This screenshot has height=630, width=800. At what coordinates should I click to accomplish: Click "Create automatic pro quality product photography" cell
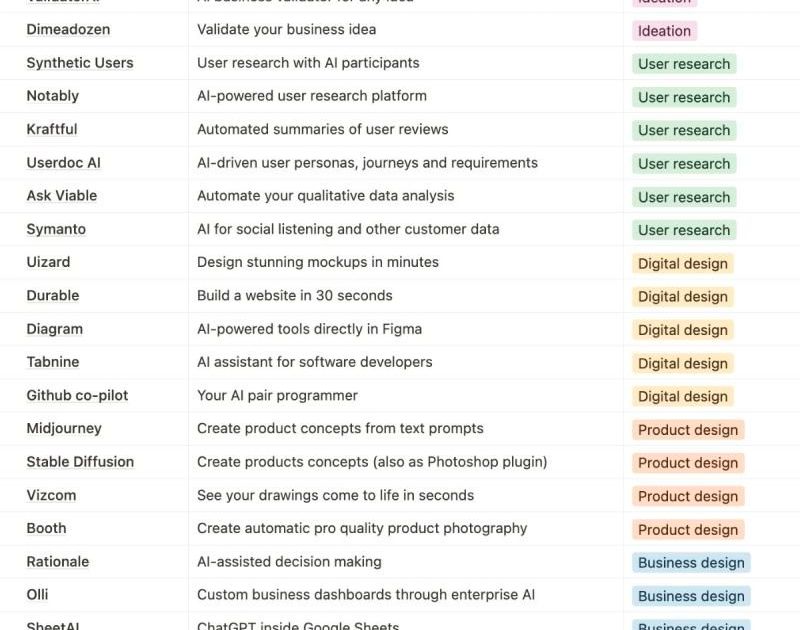point(362,528)
